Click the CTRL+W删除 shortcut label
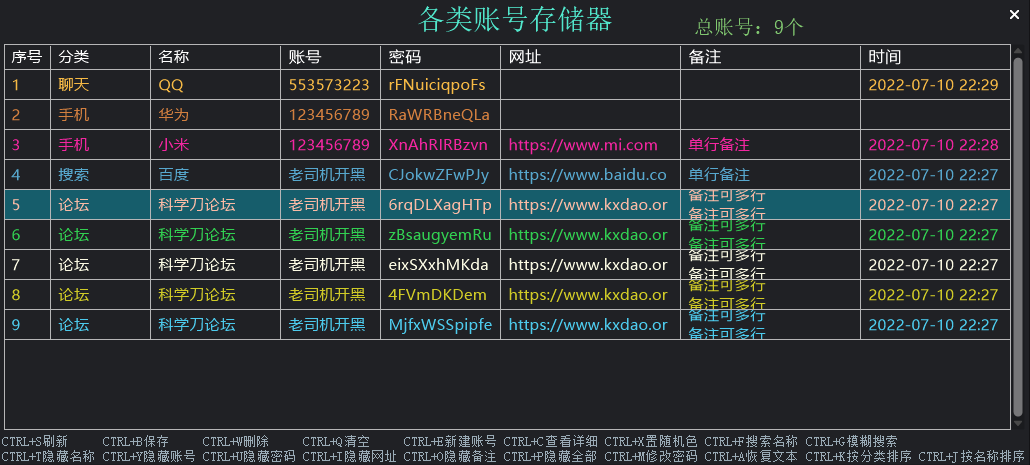 pyautogui.click(x=235, y=442)
